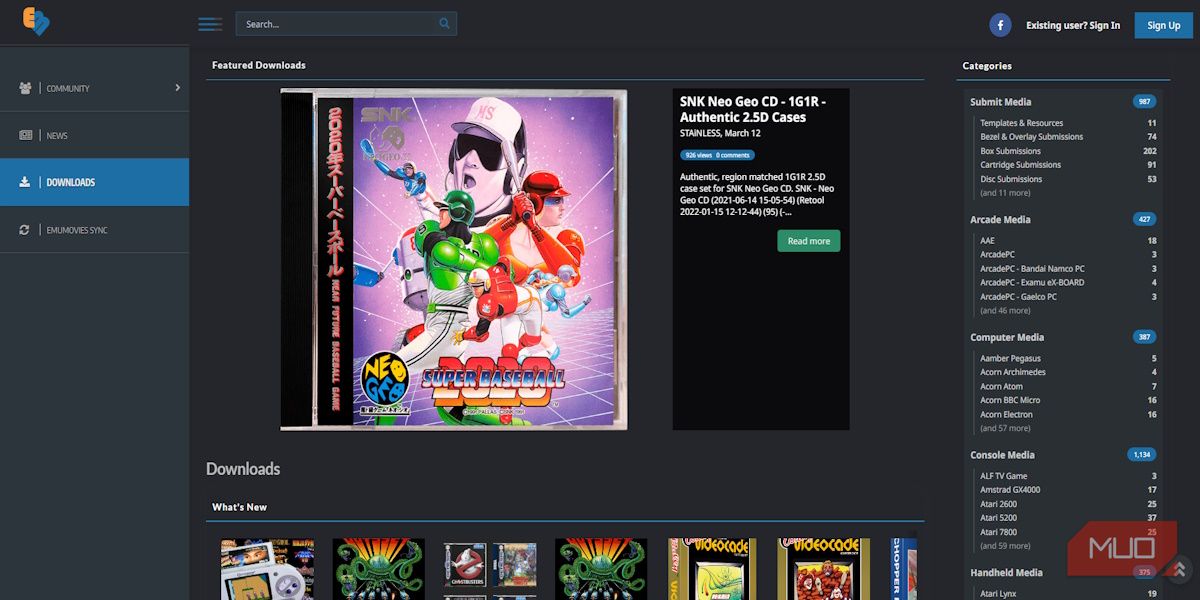
Task: Click the magnifying glass search icon
Action: point(444,22)
